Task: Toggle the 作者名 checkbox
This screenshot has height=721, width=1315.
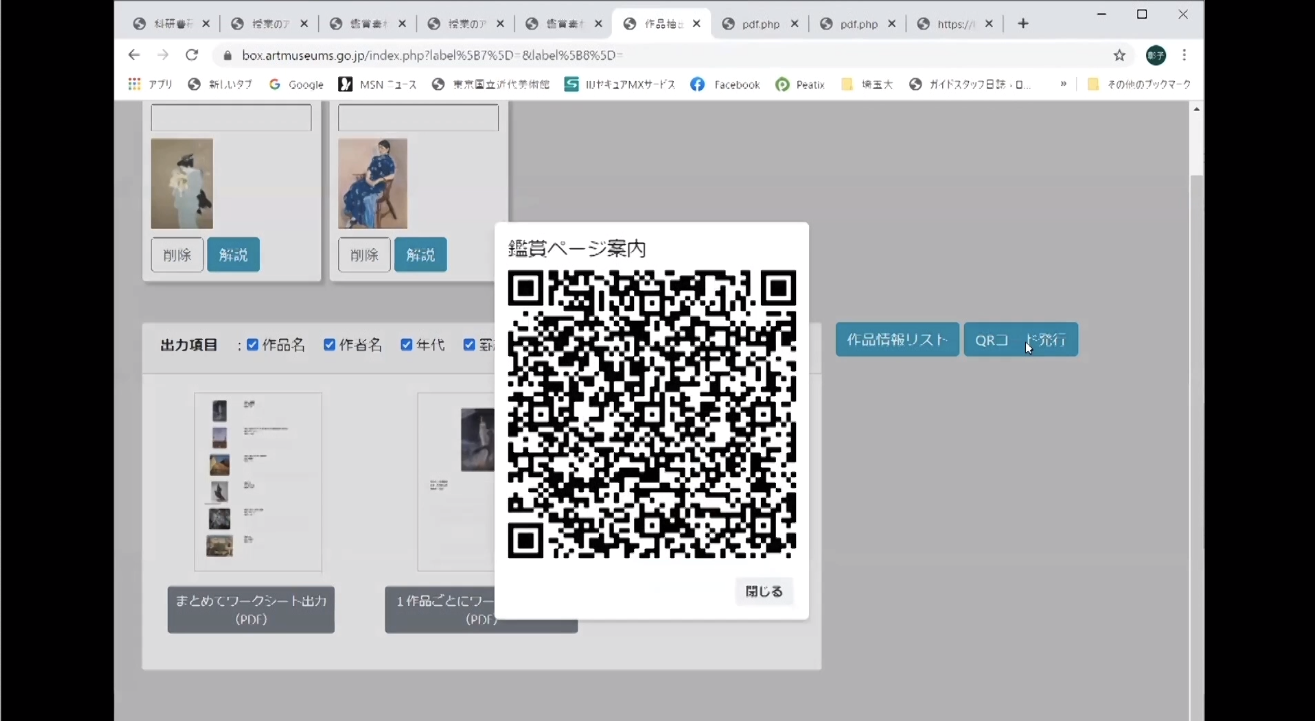Action: click(329, 345)
